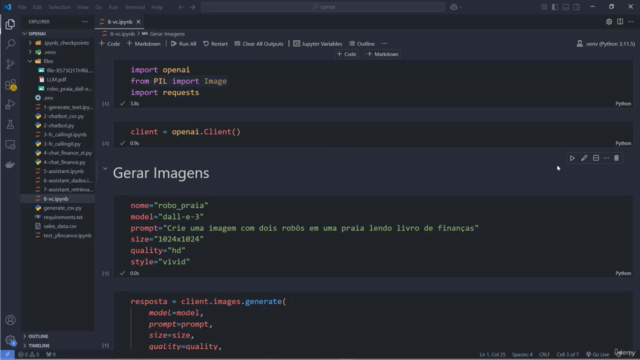640x360 pixels.
Task: Open the Edit menu
Action: tap(37, 7)
